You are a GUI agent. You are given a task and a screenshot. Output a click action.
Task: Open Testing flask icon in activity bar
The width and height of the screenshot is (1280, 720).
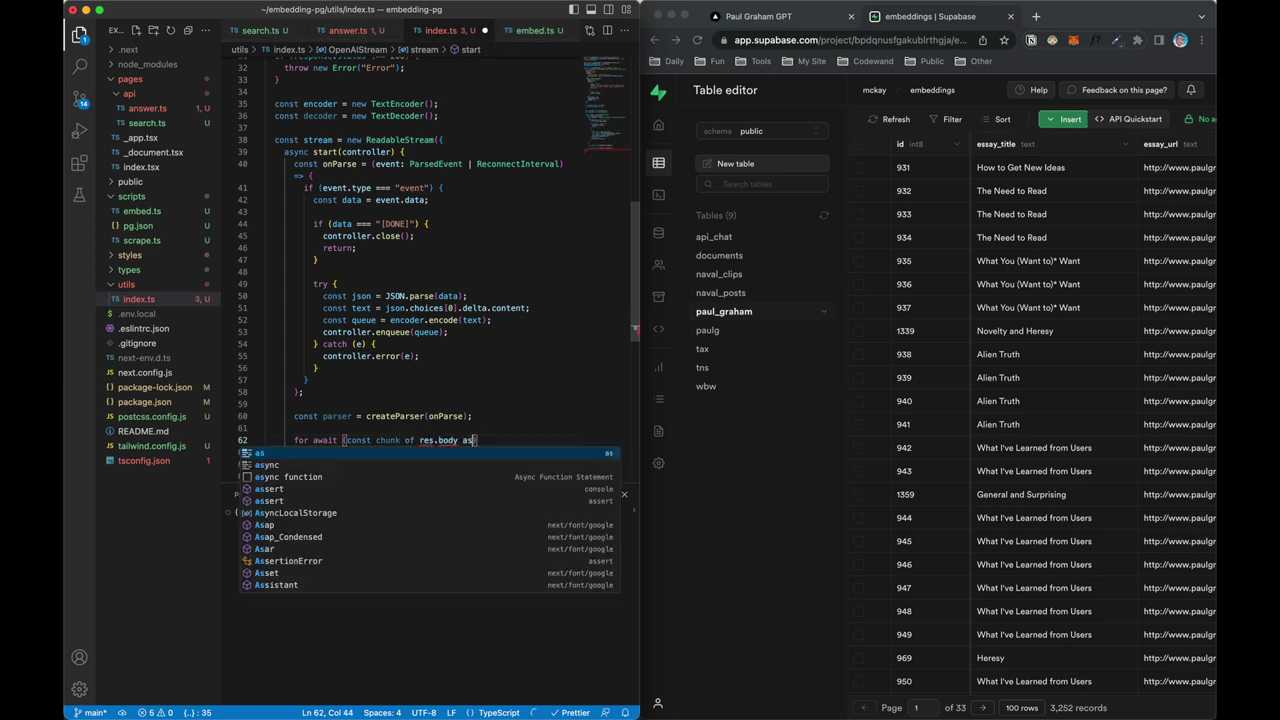[x=80, y=195]
